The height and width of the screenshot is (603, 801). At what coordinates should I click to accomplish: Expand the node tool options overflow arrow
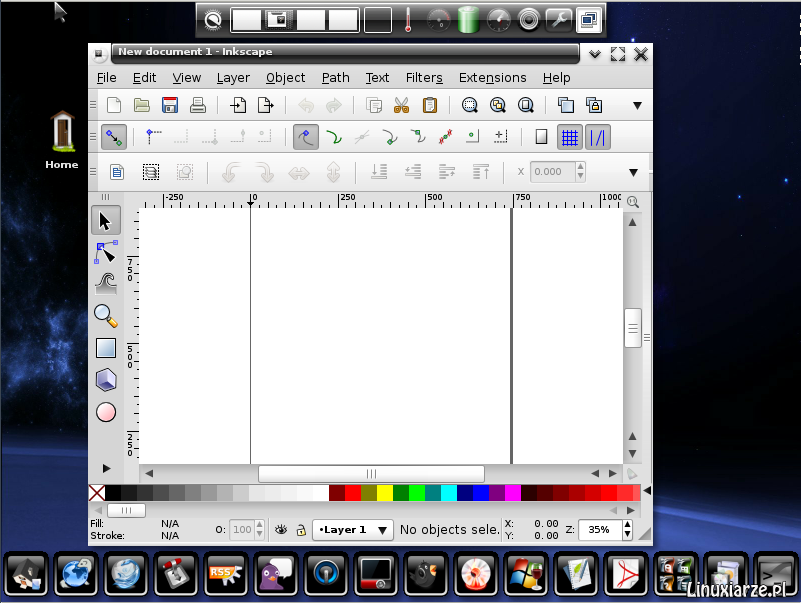tap(633, 172)
